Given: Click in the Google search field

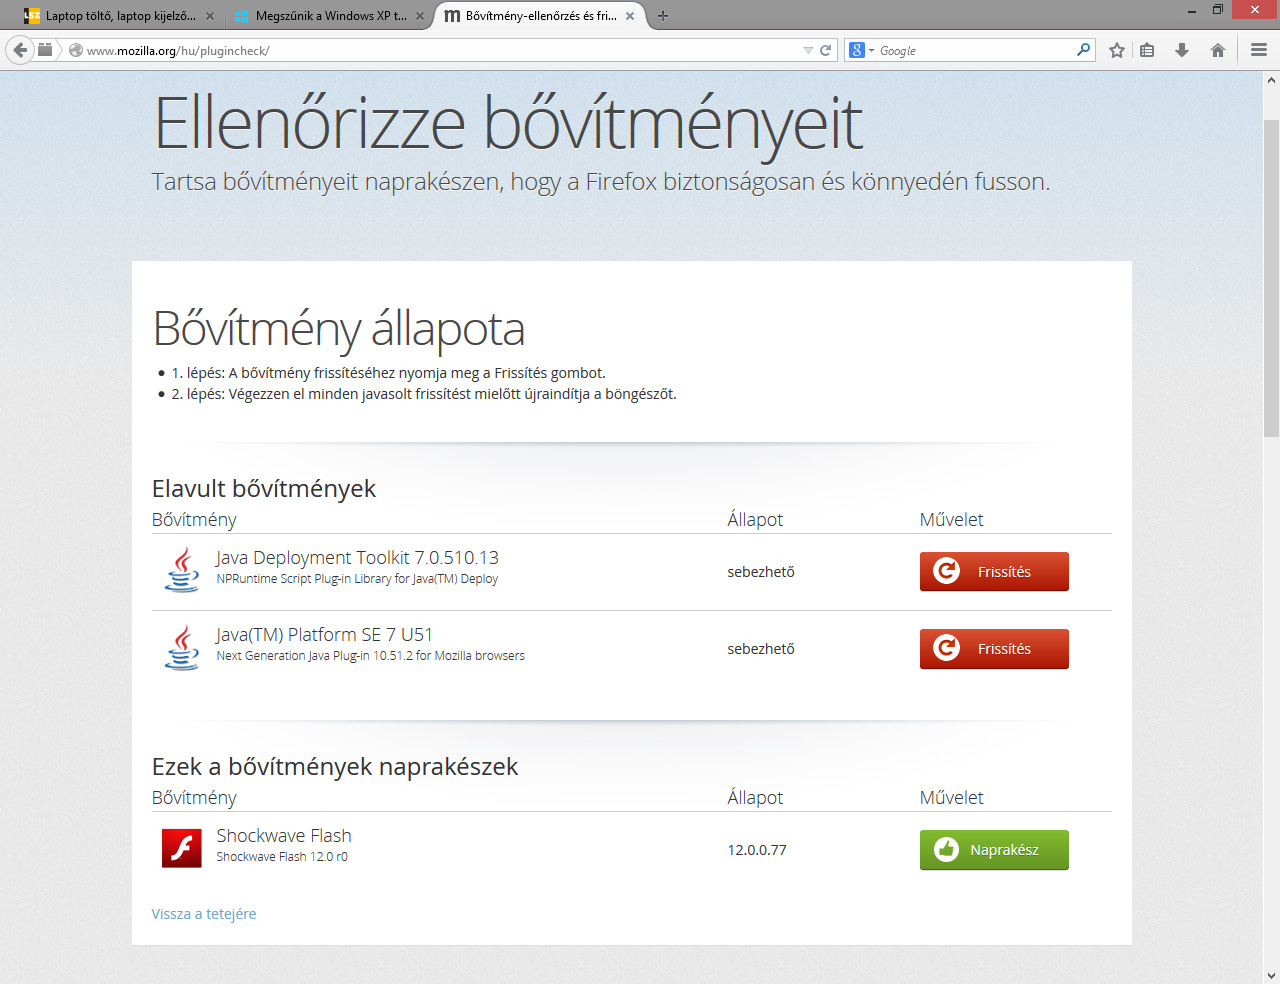Looking at the screenshot, I should click(975, 50).
